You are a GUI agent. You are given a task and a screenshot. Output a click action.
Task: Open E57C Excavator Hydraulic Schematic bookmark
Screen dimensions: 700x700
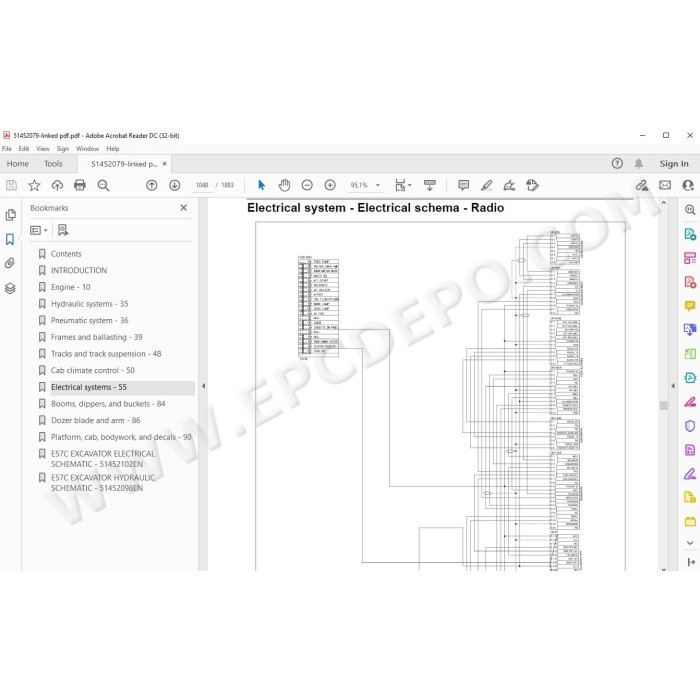pos(103,483)
